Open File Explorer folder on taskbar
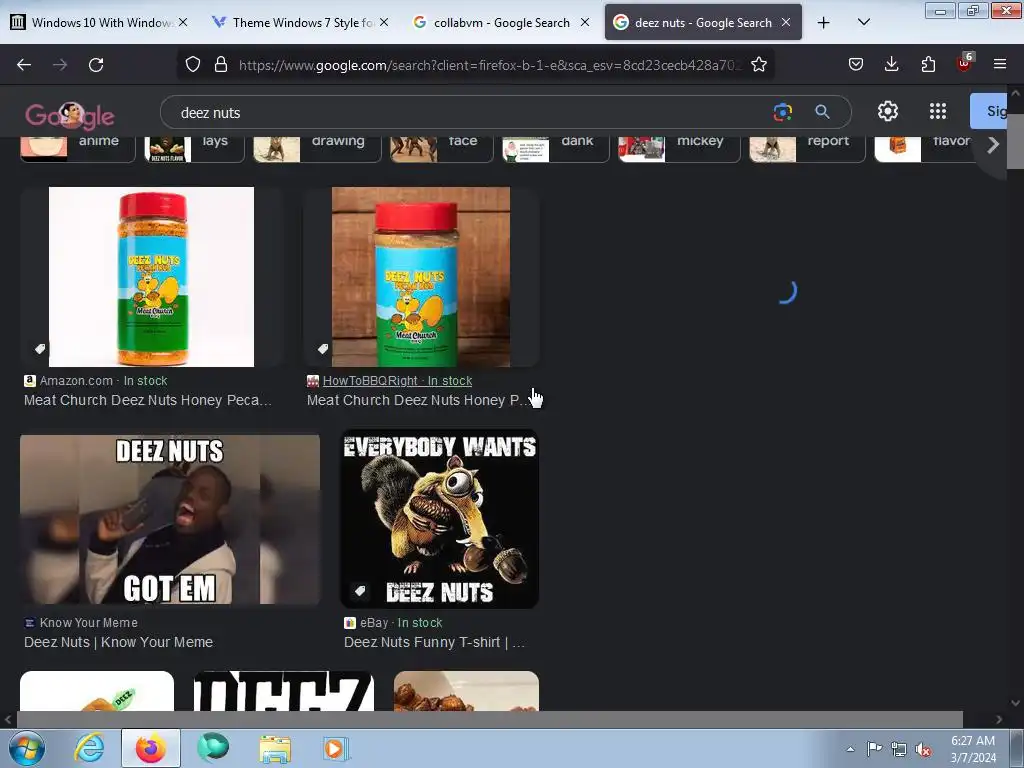 (275, 748)
